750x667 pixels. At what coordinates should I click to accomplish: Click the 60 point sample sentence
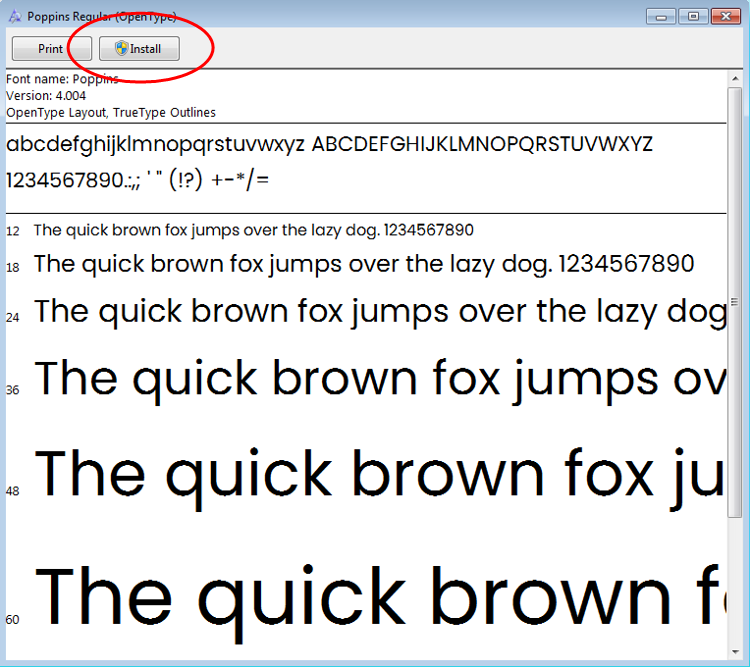click(x=380, y=602)
